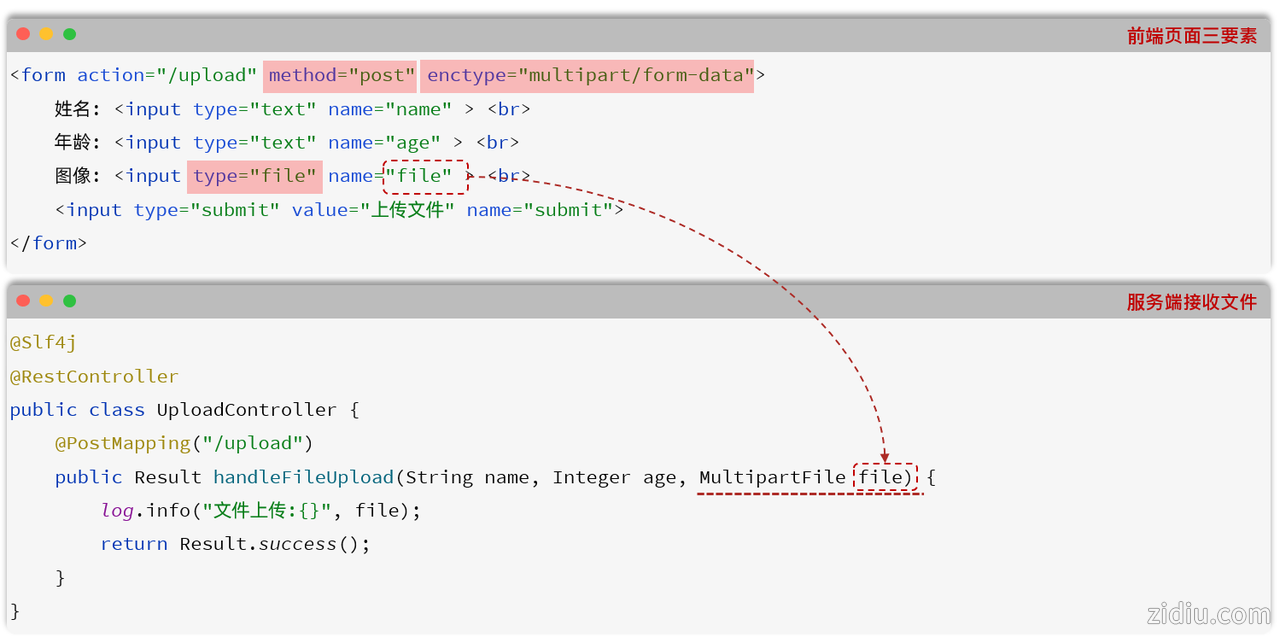Click the red dot in the bottom code window
Image resolution: width=1280 pixels, height=637 pixels.
coord(23,301)
